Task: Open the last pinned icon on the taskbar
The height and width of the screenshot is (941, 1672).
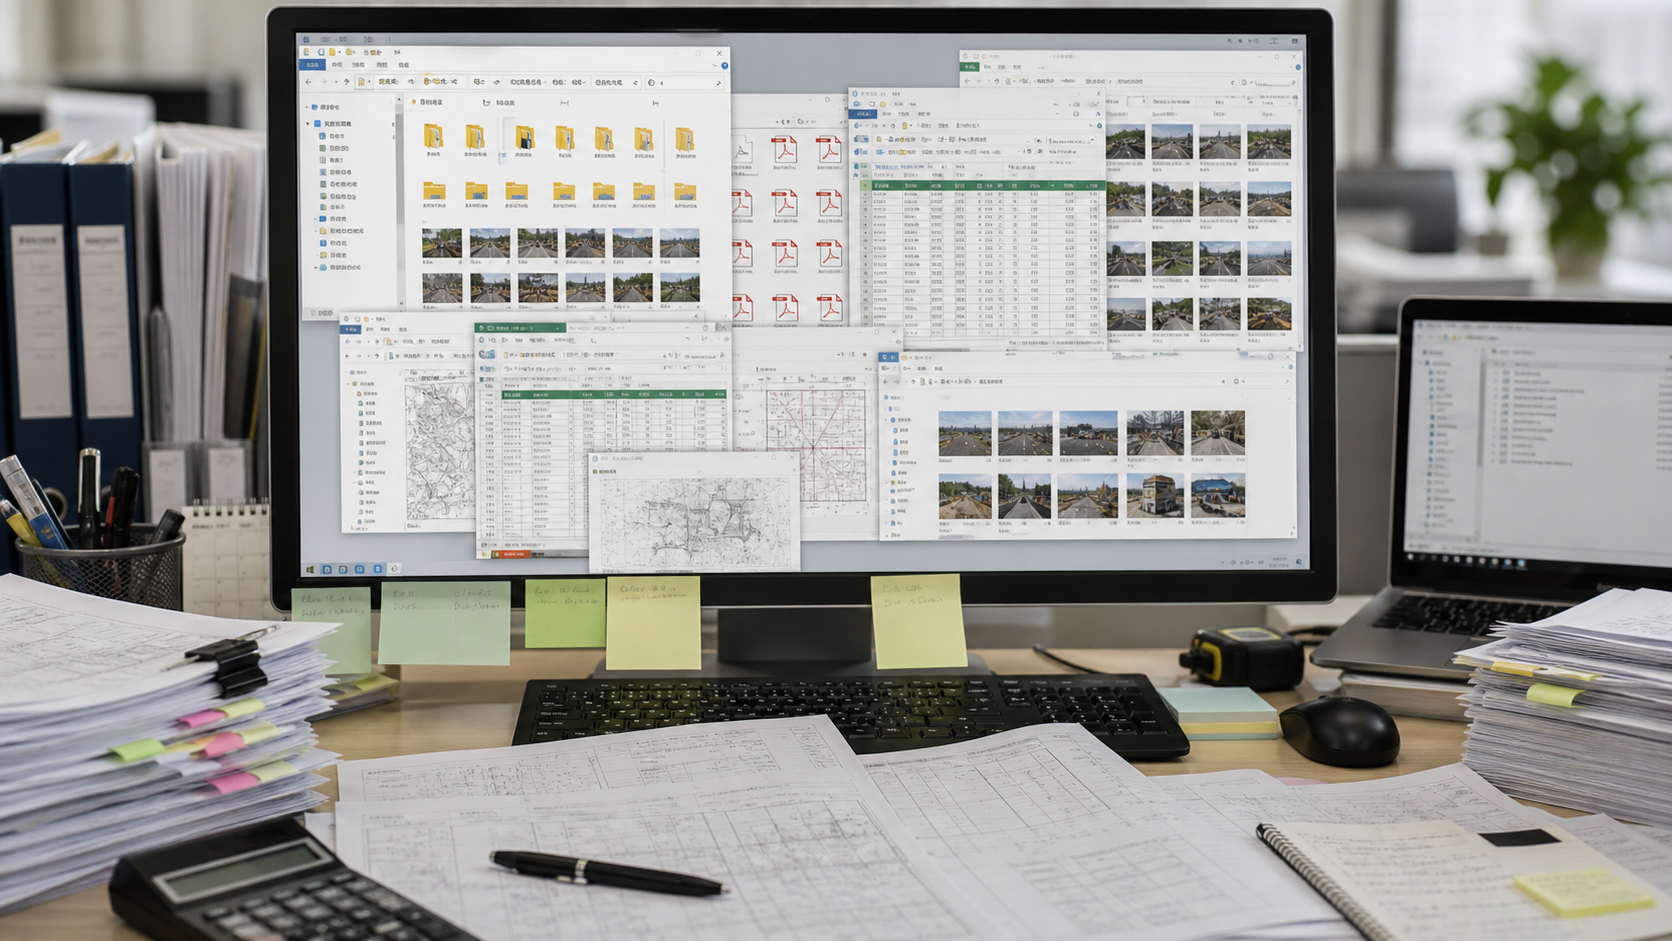Action: [x=394, y=569]
